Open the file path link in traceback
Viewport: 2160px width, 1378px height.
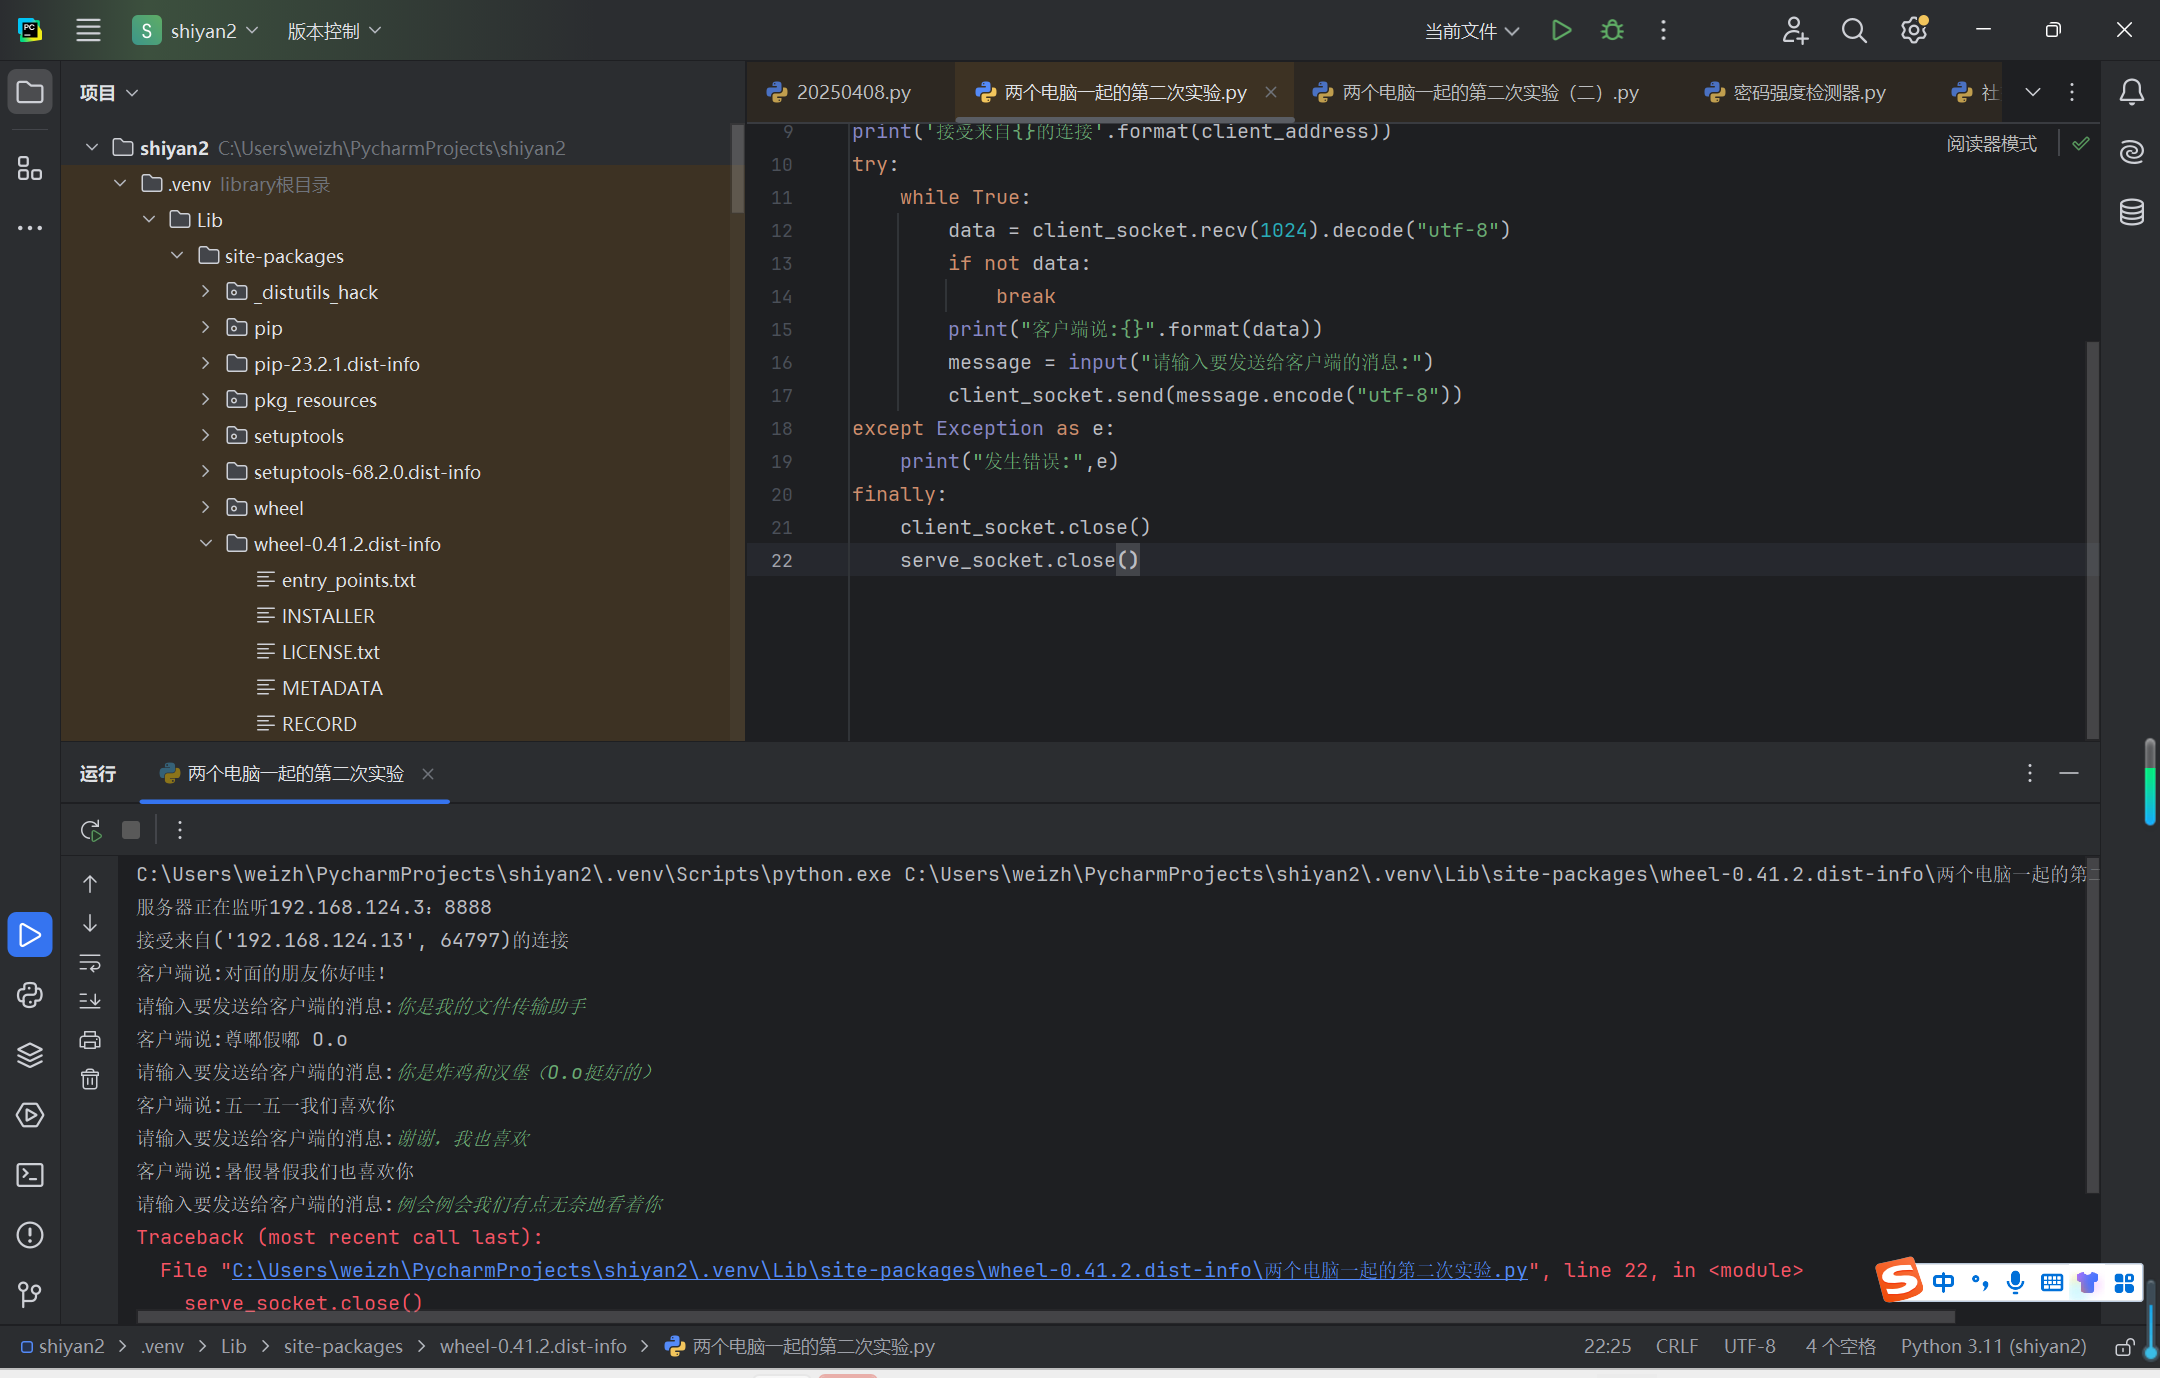click(880, 1270)
